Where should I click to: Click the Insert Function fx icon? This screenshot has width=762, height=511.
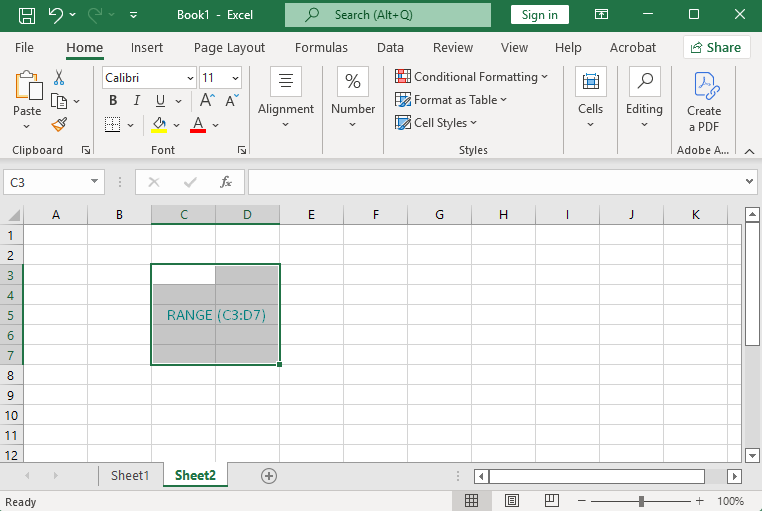click(x=226, y=182)
